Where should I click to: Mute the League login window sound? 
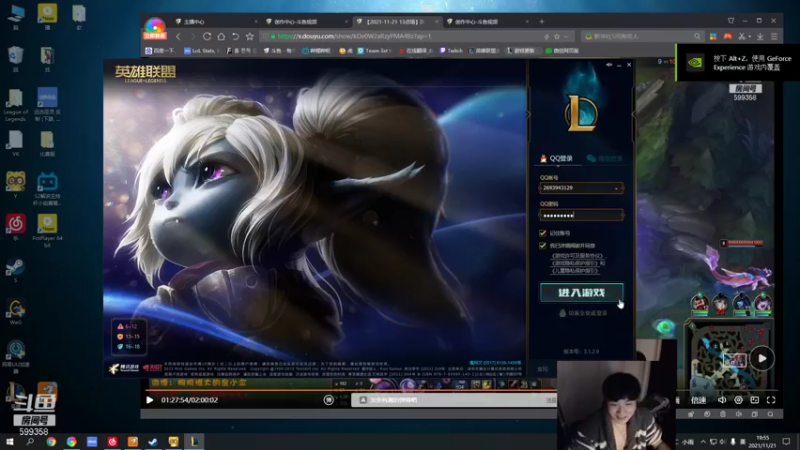click(609, 65)
